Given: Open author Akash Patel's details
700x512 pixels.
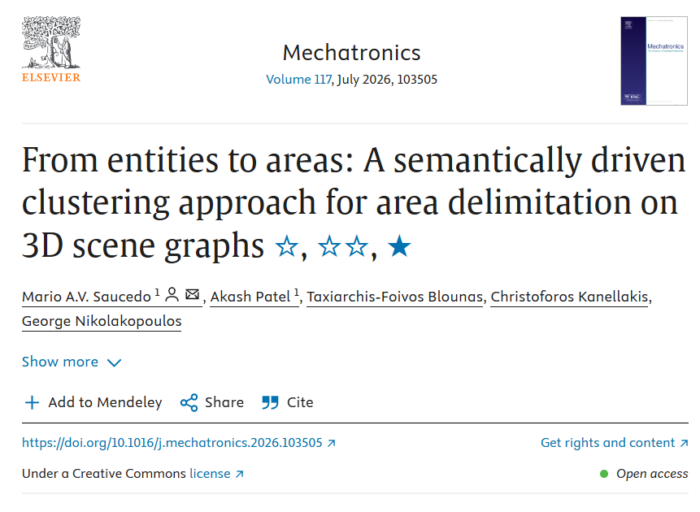Looking at the screenshot, I should [250, 297].
